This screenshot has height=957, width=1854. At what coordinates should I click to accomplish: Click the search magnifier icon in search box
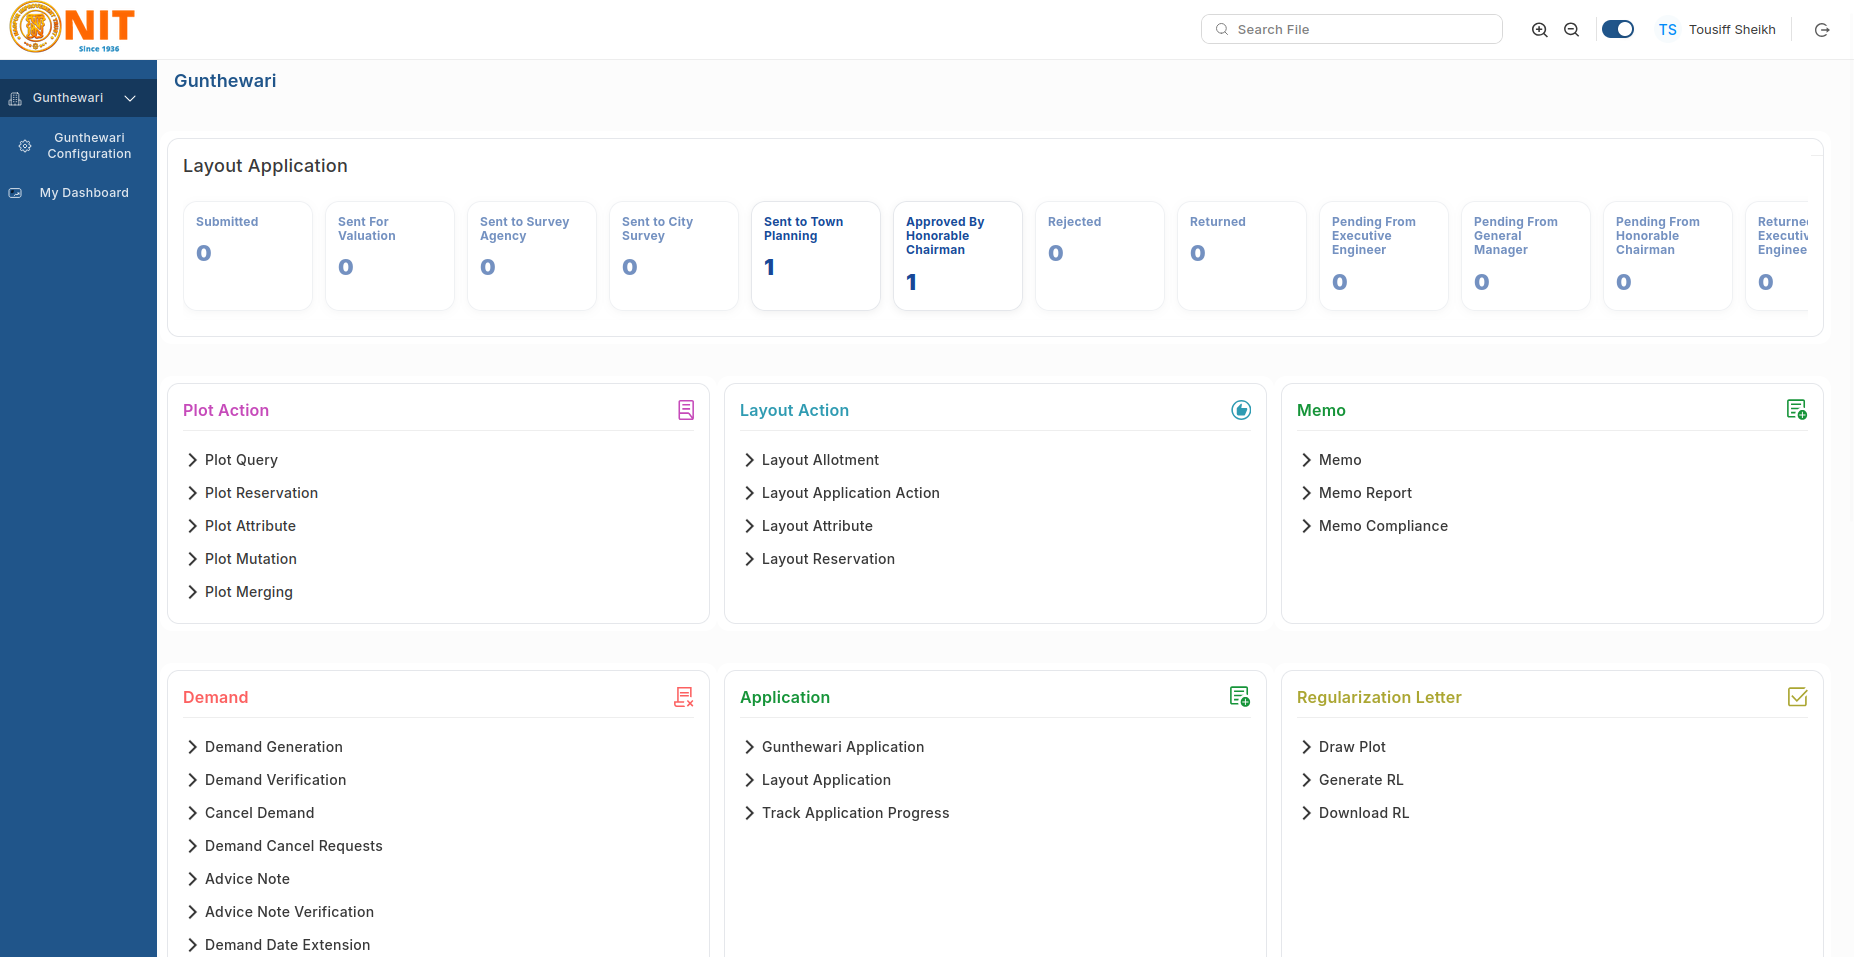click(1222, 29)
